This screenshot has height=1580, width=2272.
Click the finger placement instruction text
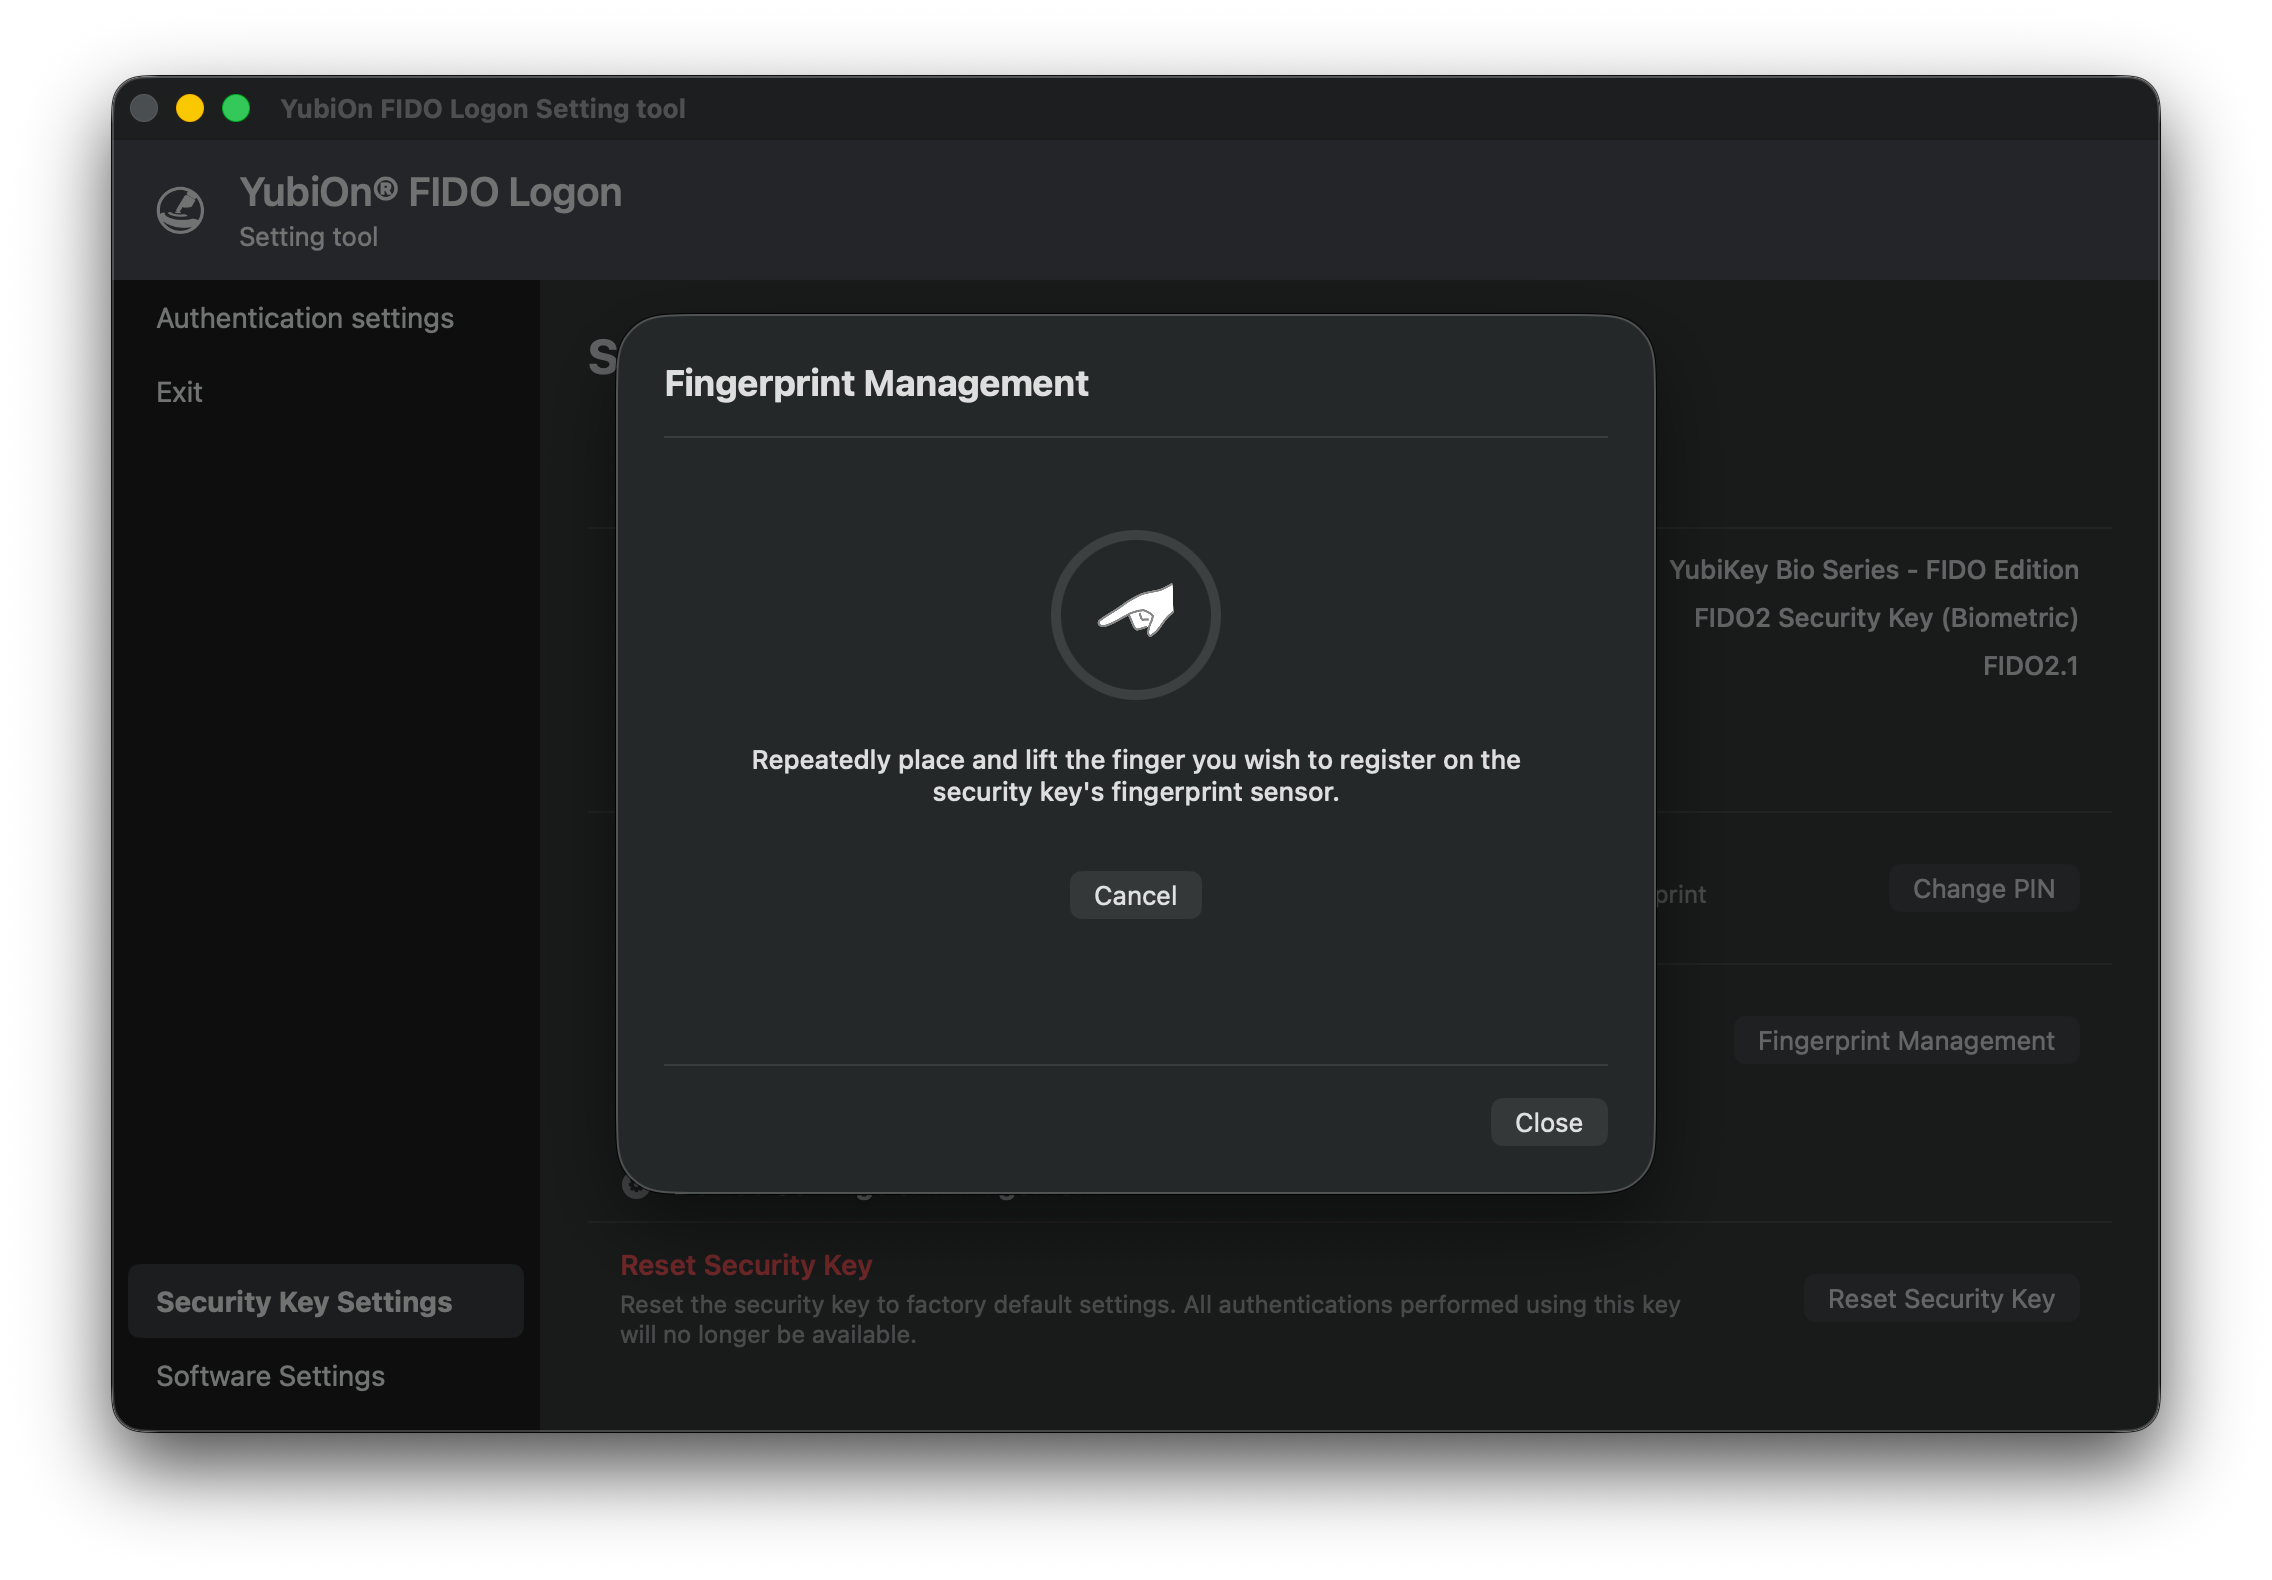tap(1136, 775)
